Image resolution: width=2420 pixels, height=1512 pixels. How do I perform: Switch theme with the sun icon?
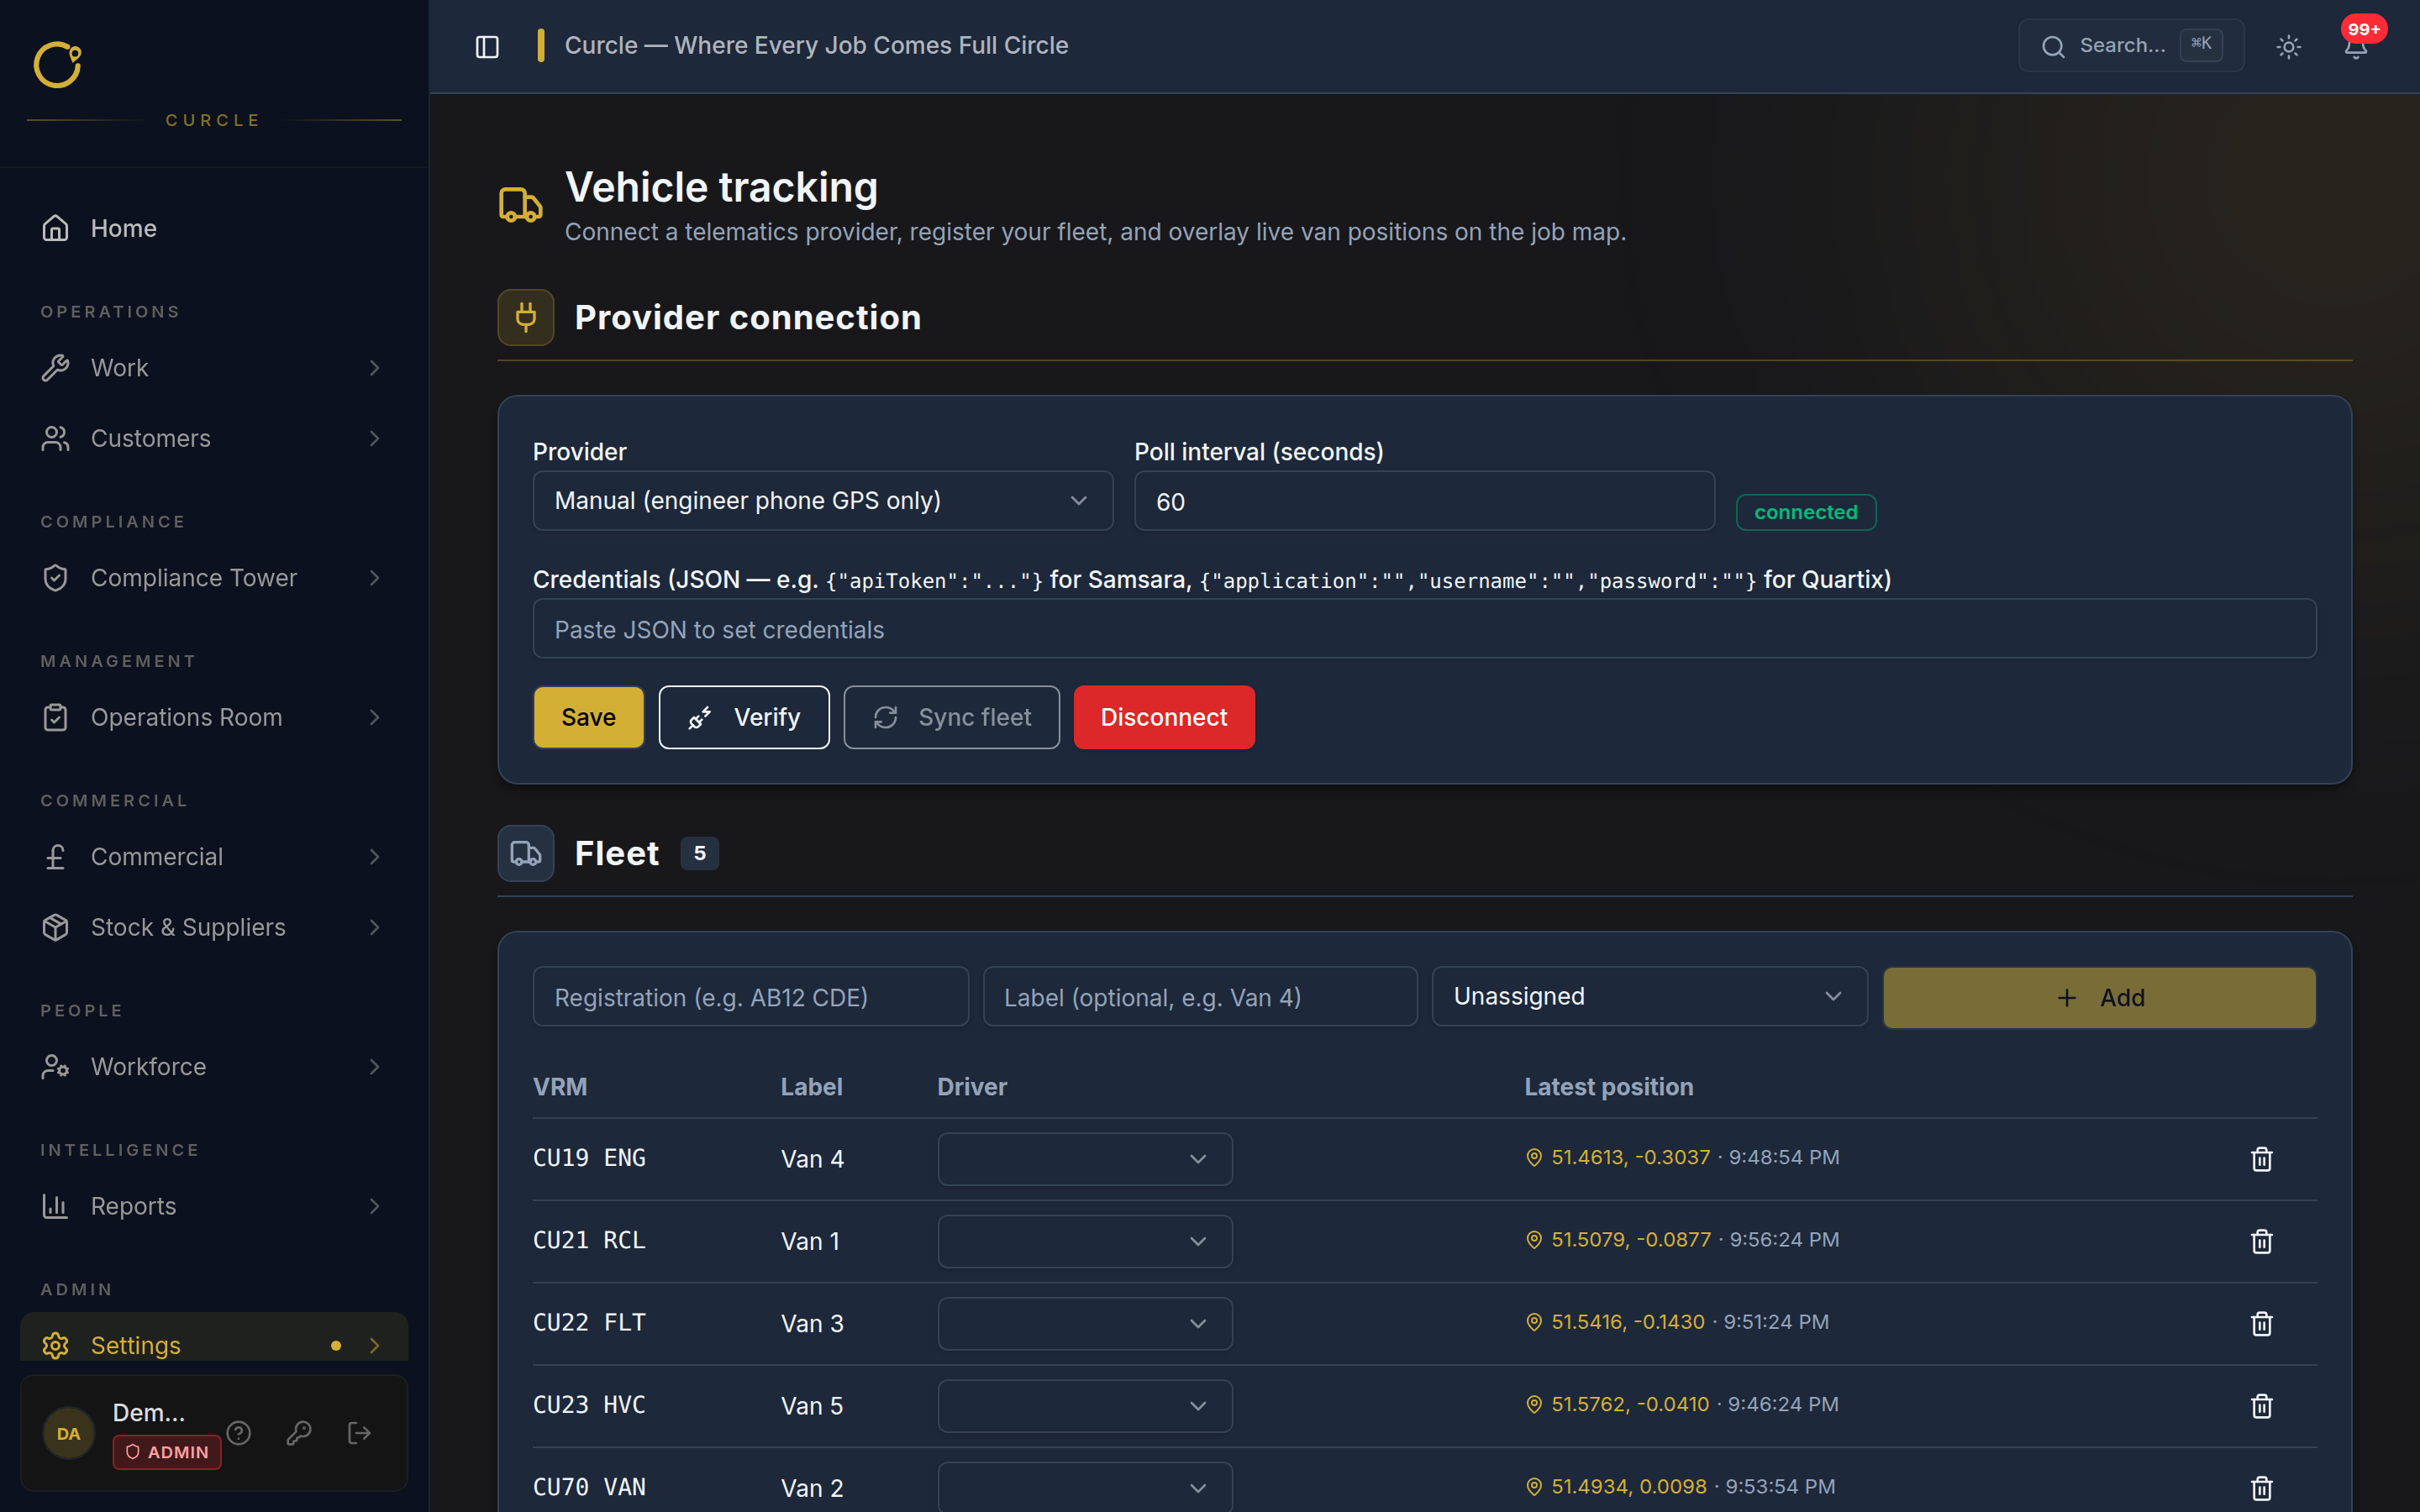pos(2288,46)
